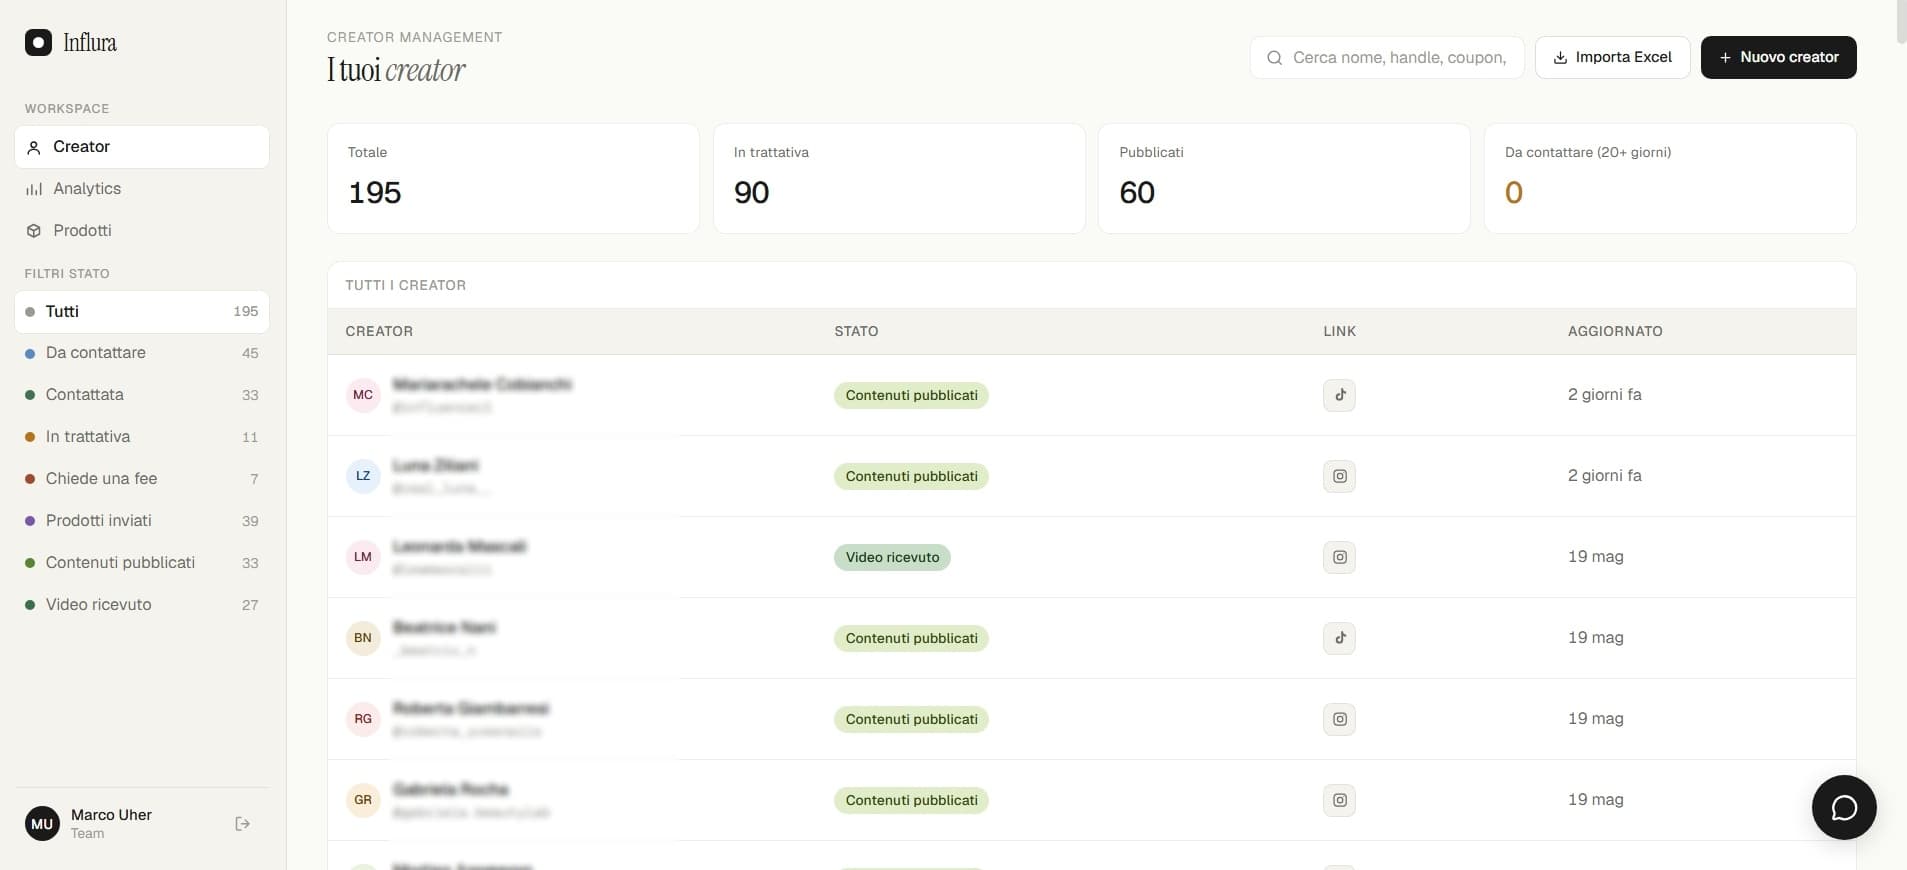Filter by Chiede una fee status
The height and width of the screenshot is (870, 1907).
pyautogui.click(x=142, y=479)
